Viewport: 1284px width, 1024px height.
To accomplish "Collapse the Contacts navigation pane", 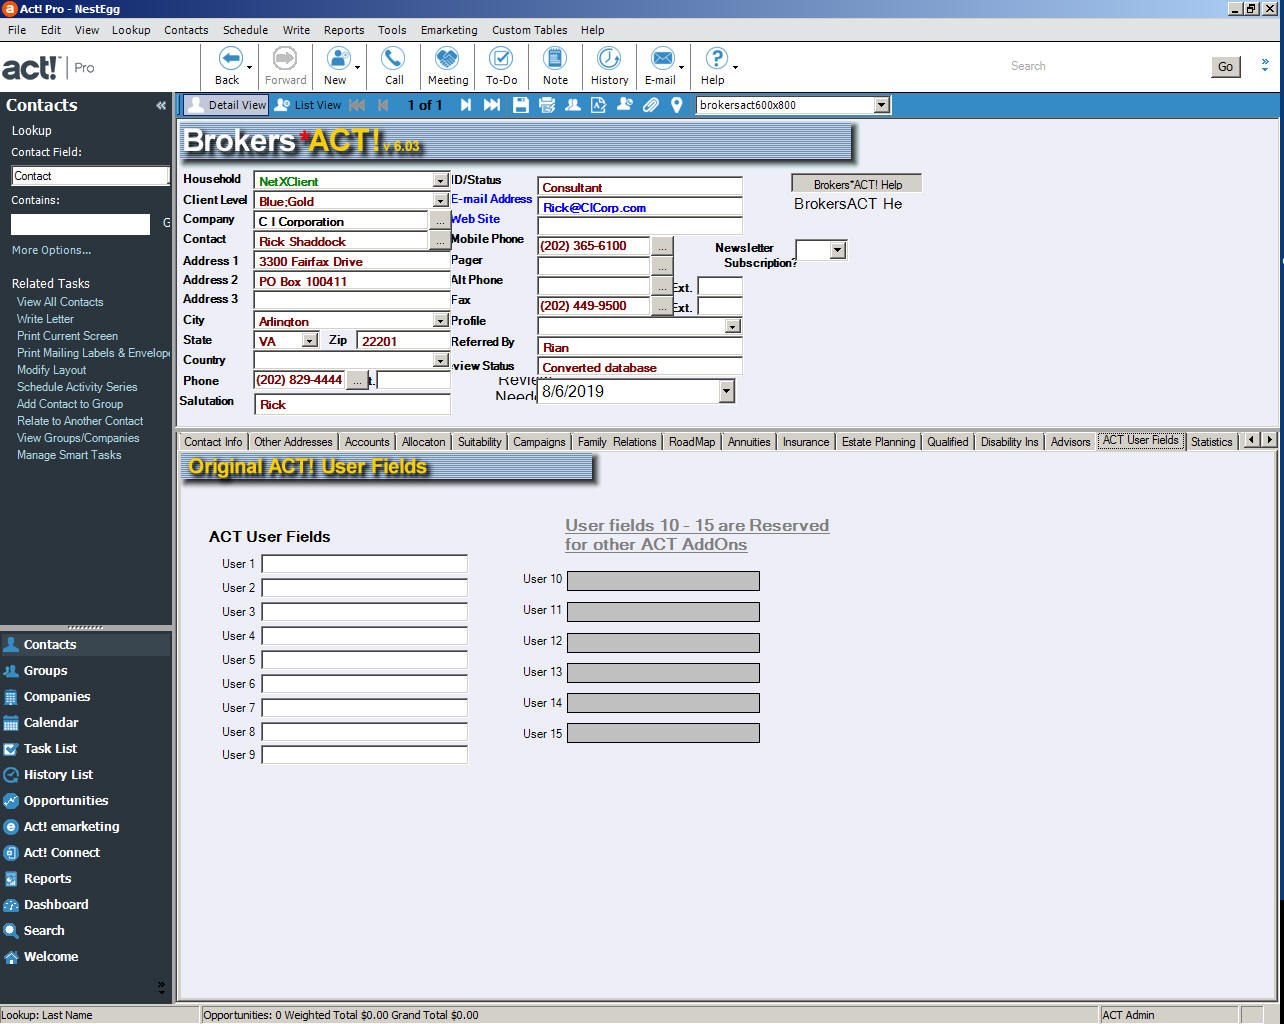I will click(x=161, y=105).
